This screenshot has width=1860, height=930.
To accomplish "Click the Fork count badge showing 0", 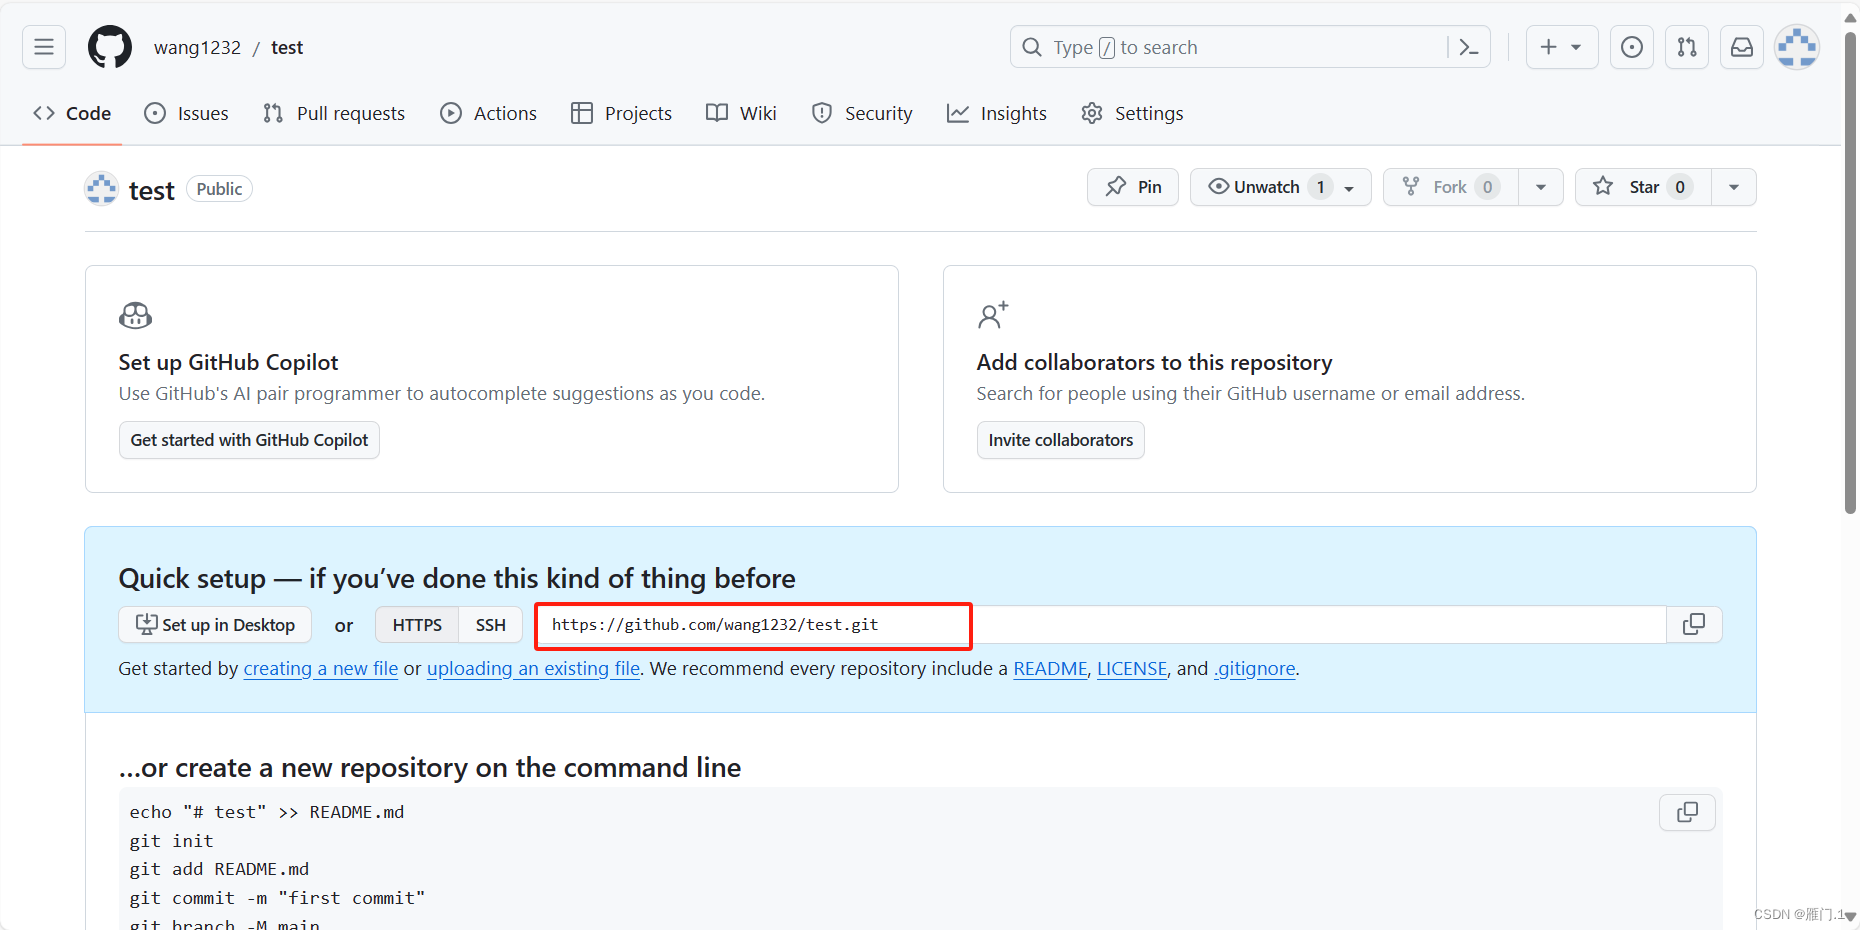I will [1488, 187].
